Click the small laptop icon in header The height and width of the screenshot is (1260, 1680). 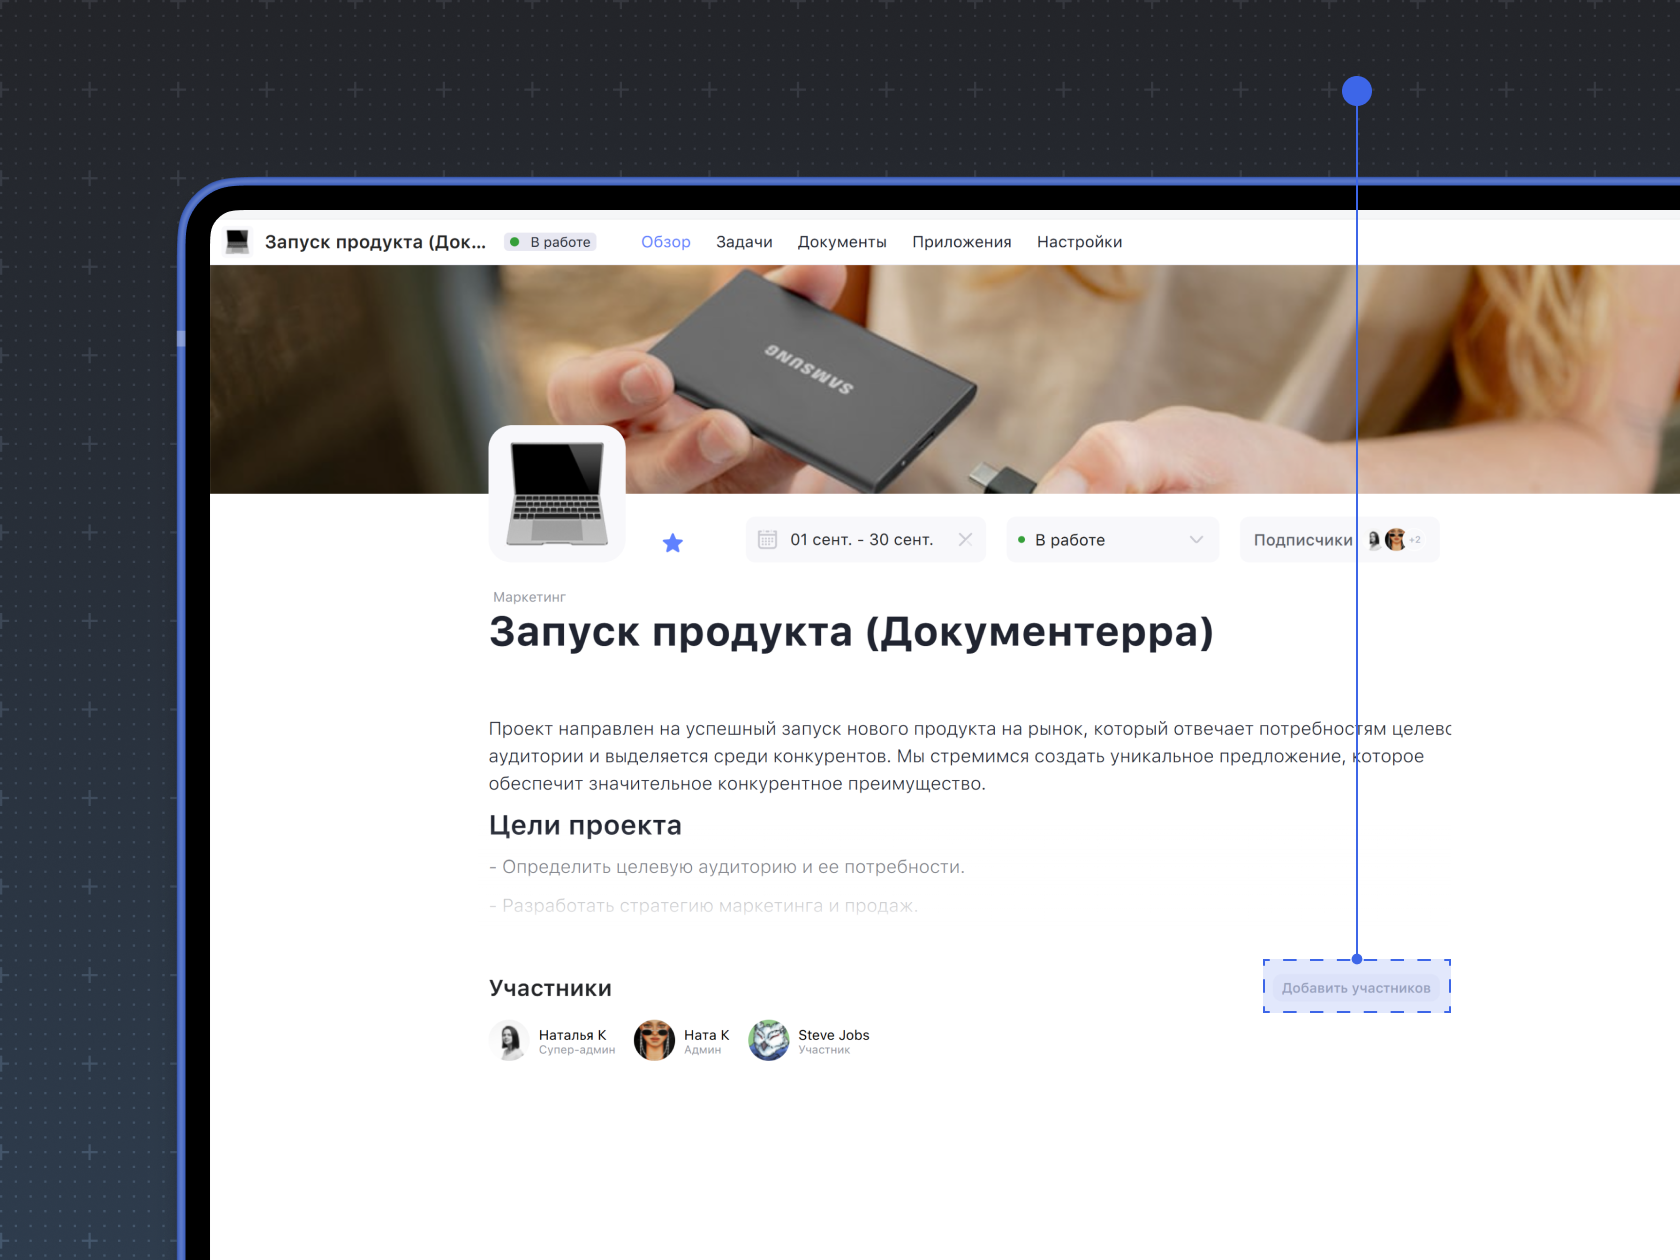pos(238,242)
